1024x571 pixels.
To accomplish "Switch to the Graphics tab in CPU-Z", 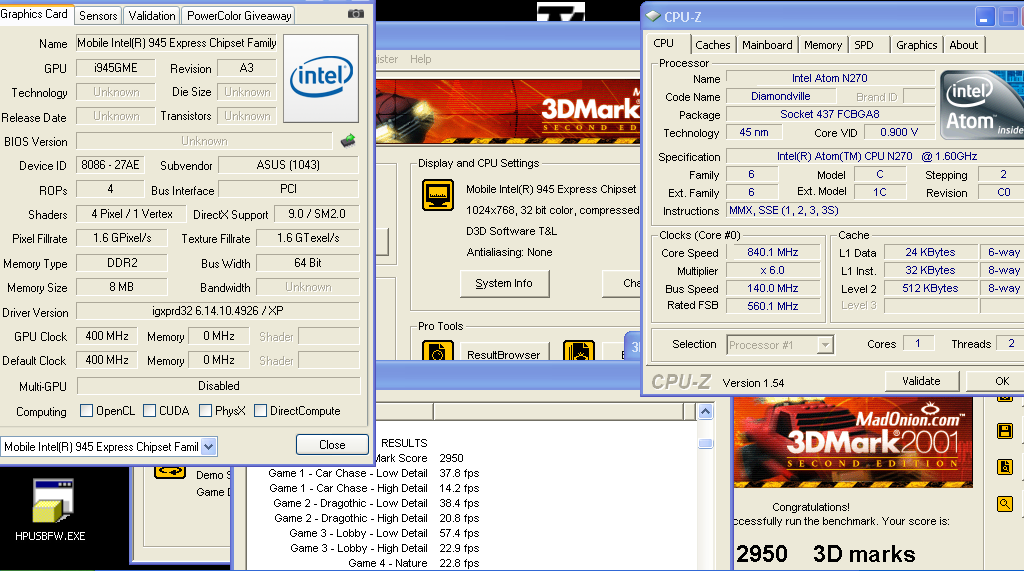I will 916,44.
